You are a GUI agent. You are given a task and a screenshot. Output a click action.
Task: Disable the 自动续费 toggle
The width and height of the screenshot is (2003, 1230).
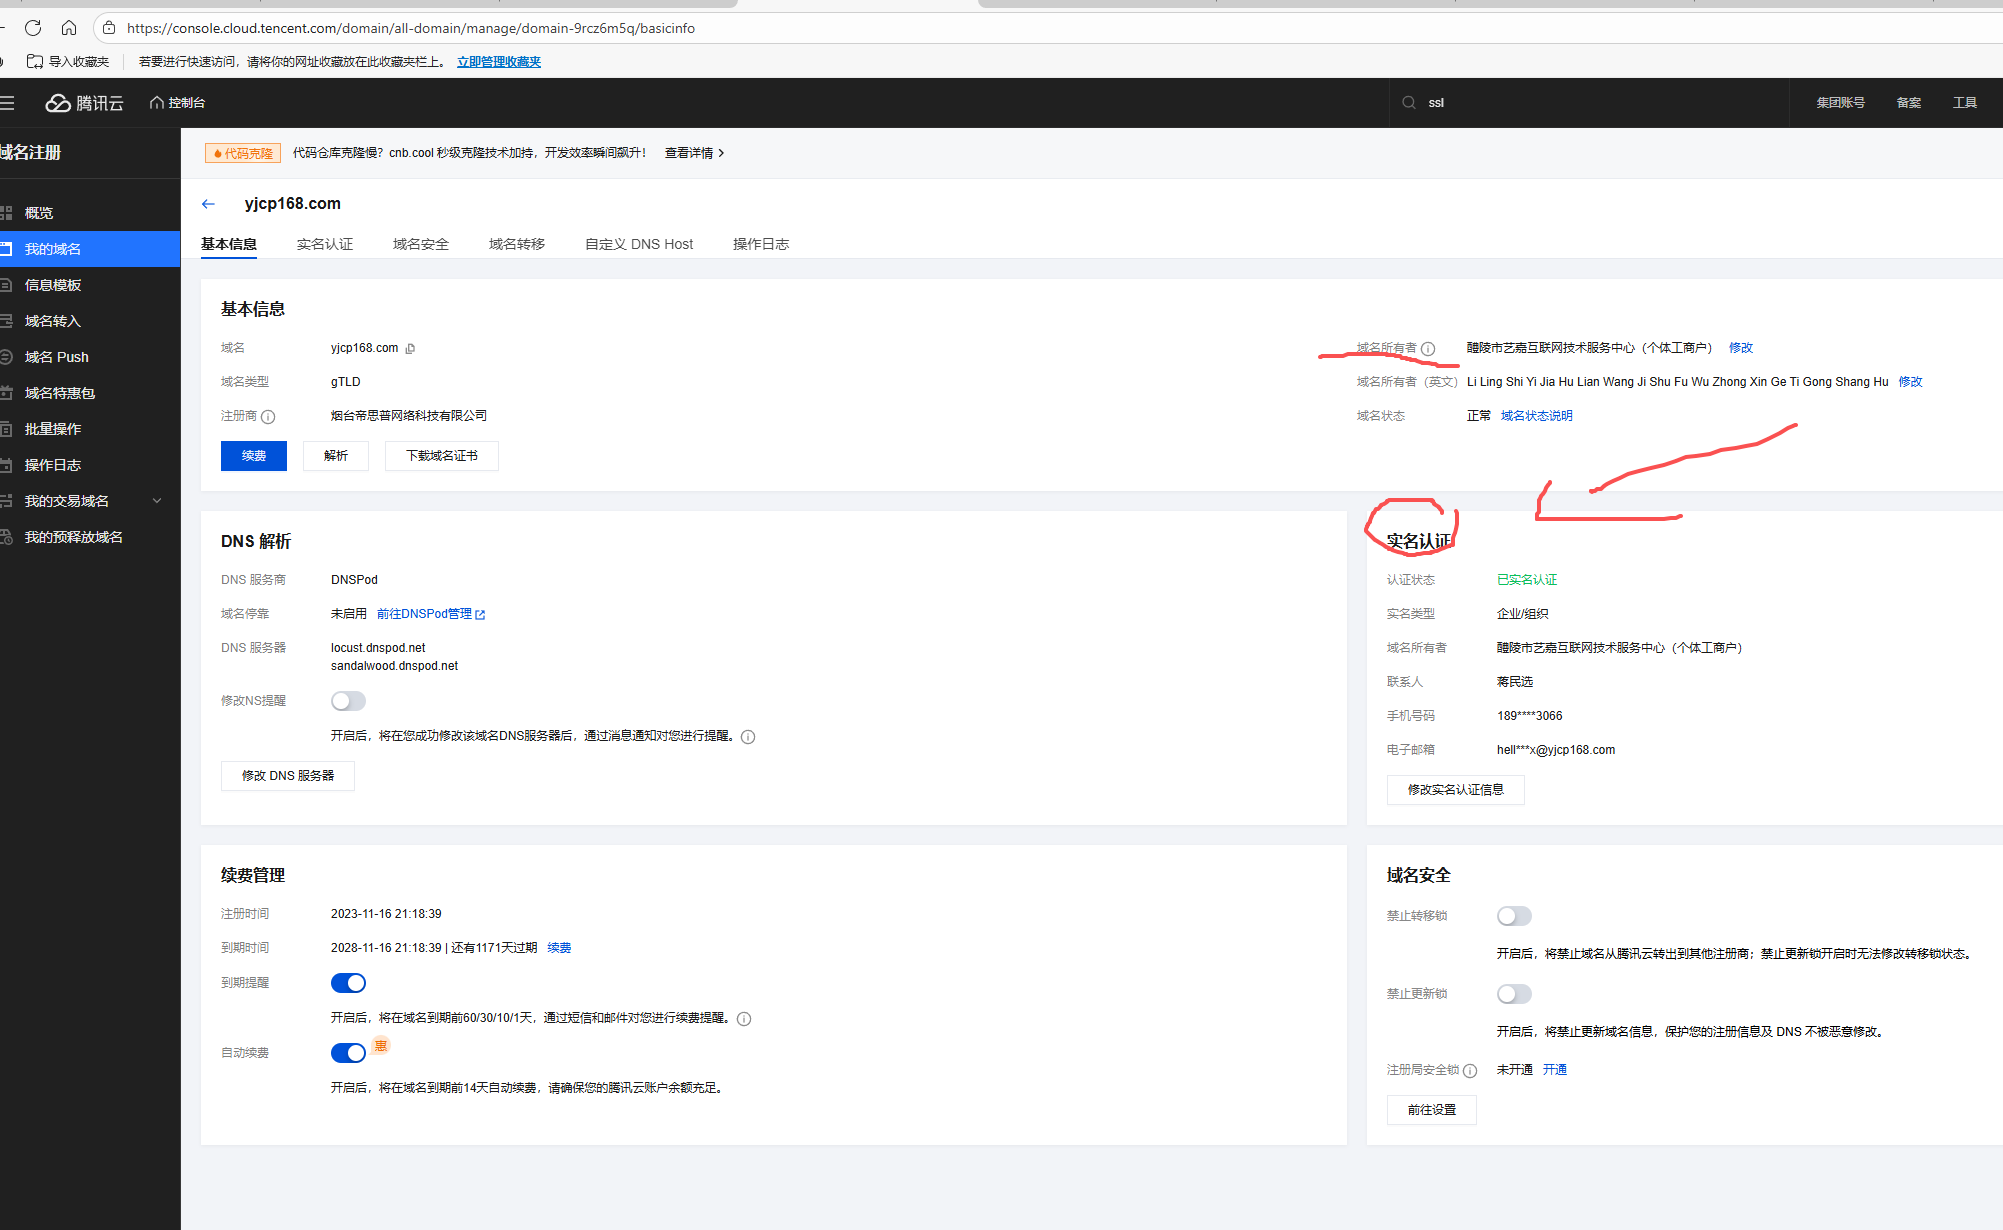click(348, 1053)
